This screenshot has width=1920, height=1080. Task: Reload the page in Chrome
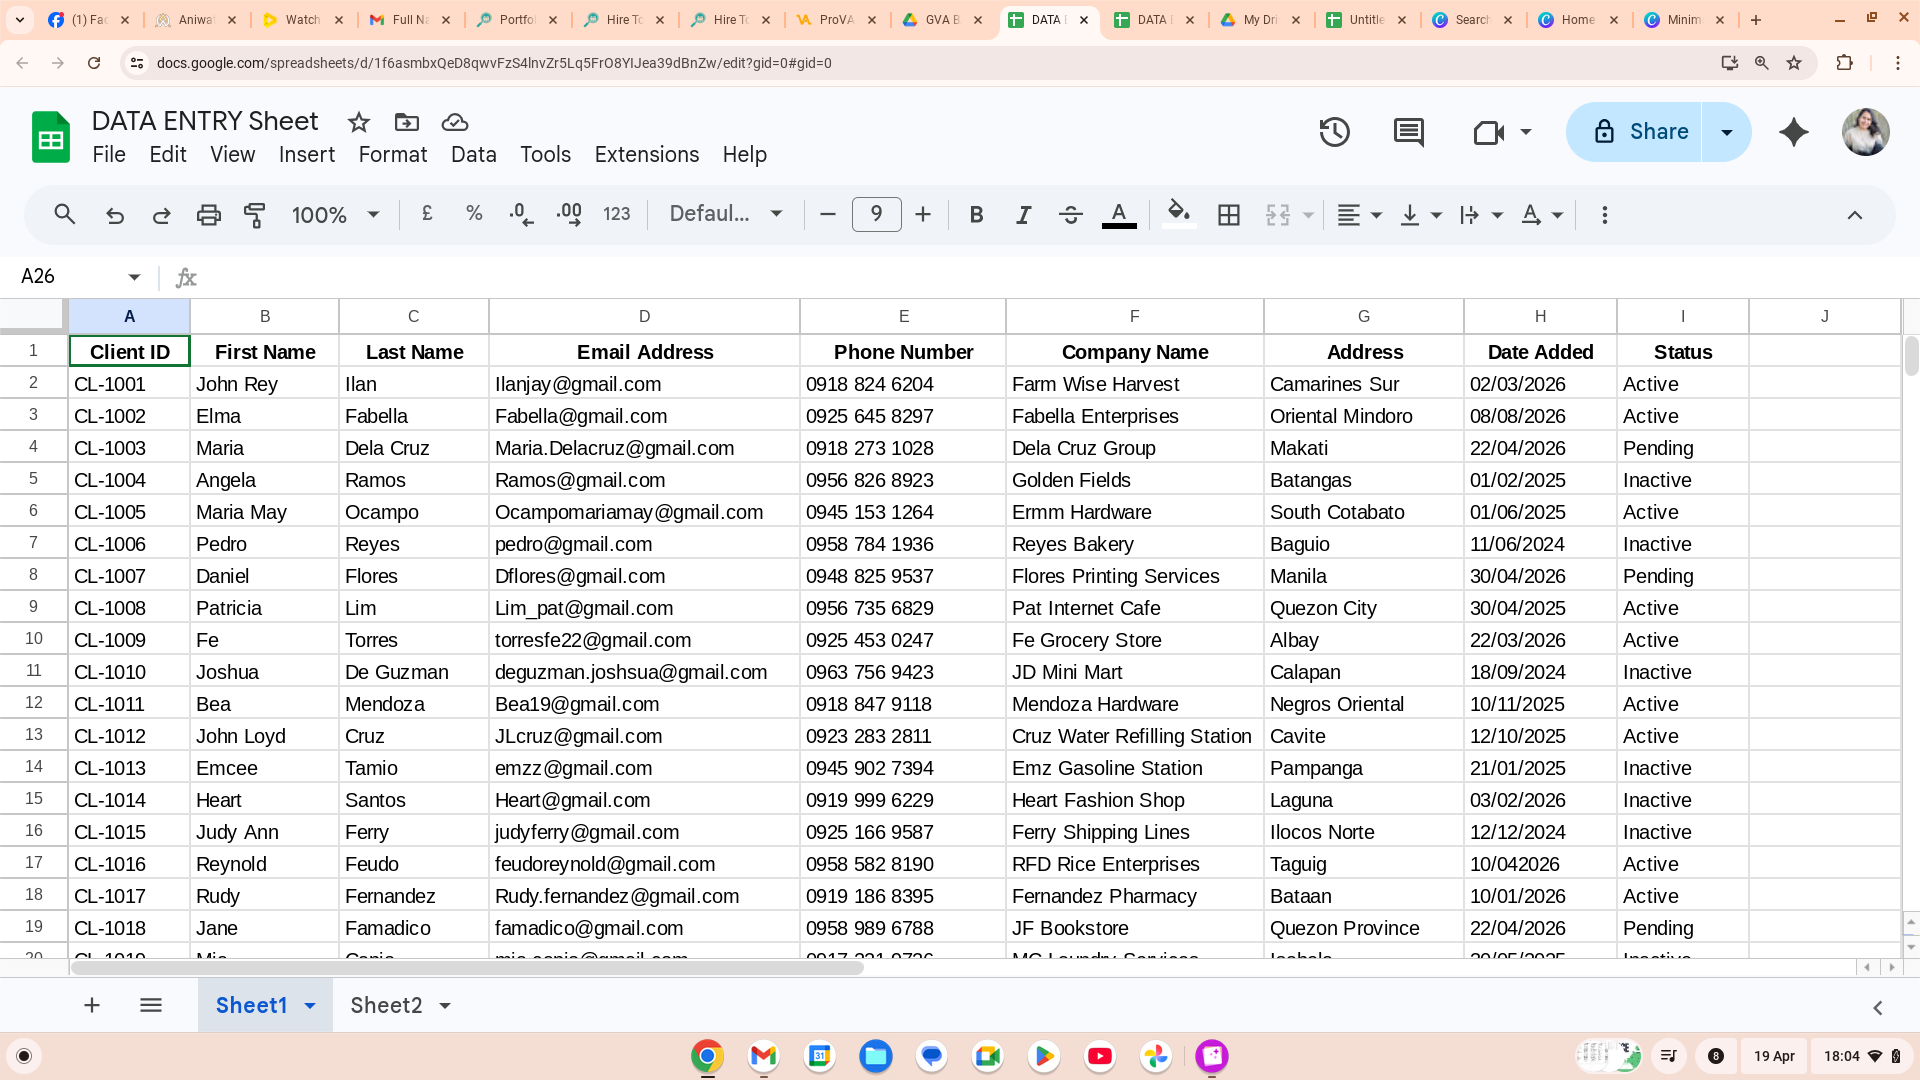94,63
